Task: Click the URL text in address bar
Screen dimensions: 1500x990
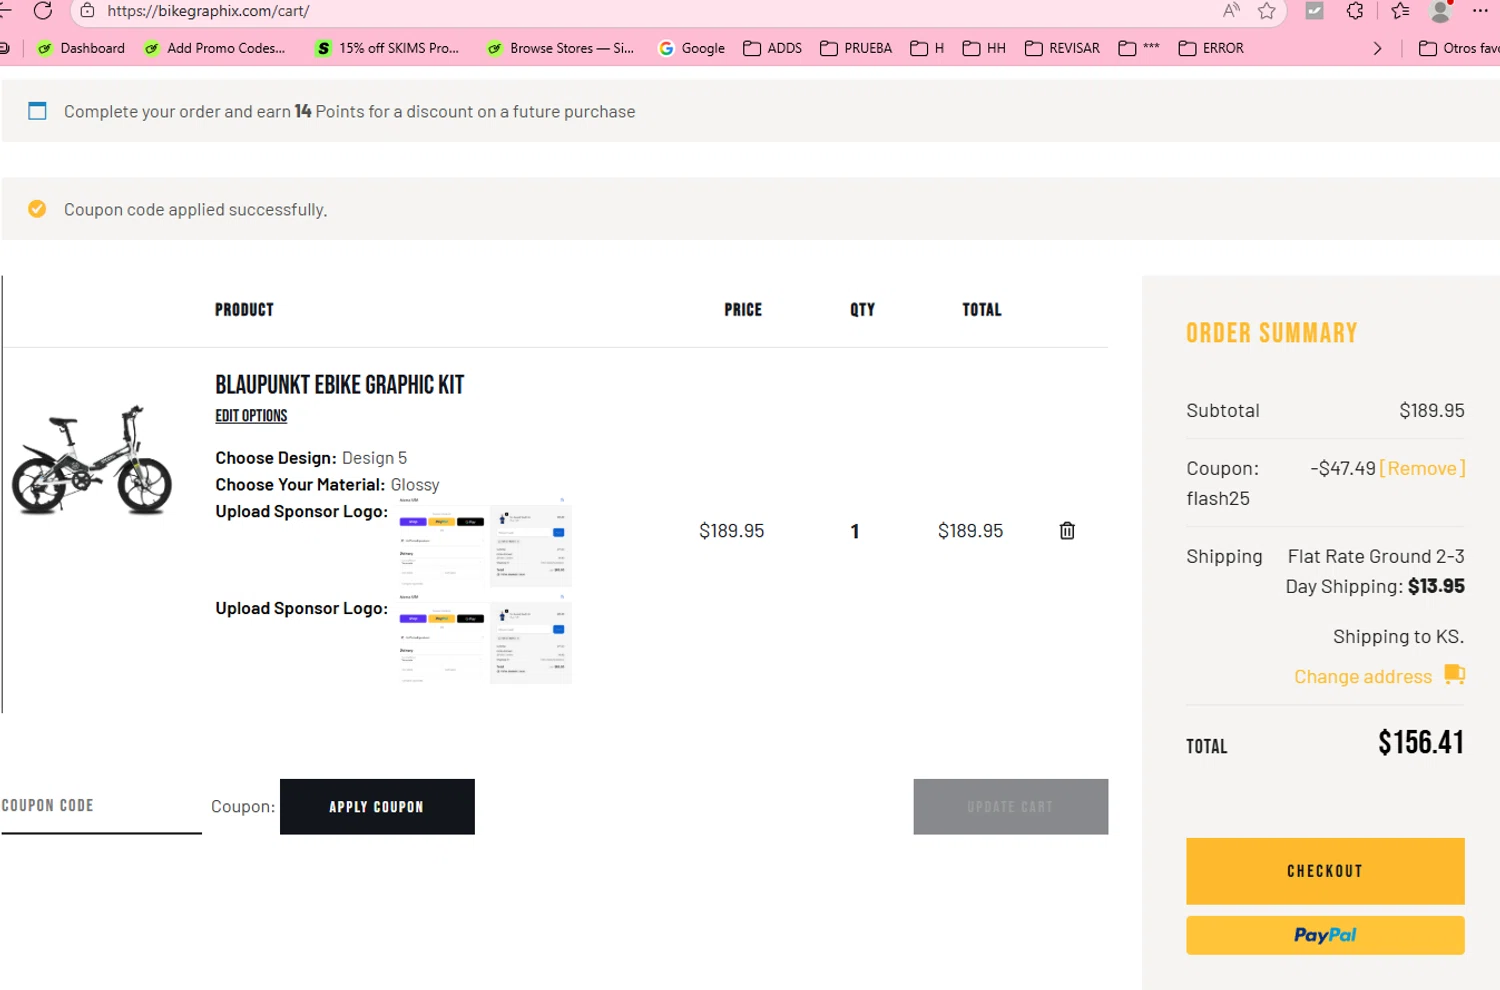Action: coord(208,11)
